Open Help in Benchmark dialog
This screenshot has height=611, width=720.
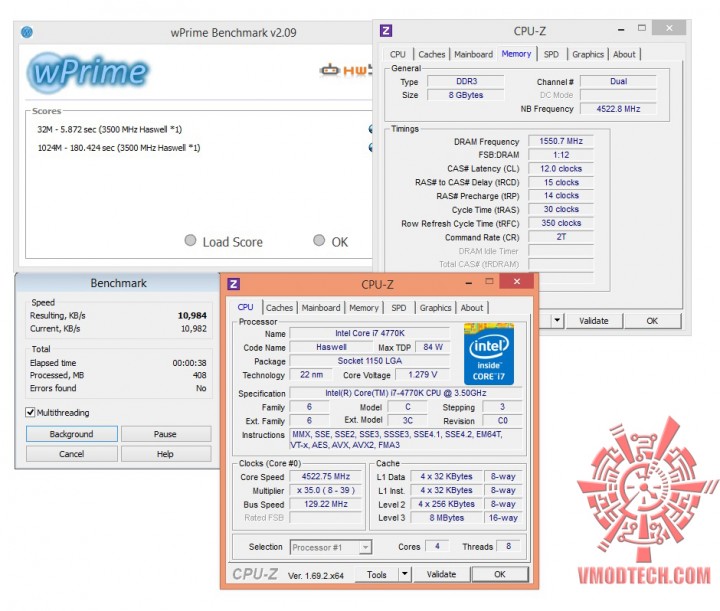(x=165, y=454)
